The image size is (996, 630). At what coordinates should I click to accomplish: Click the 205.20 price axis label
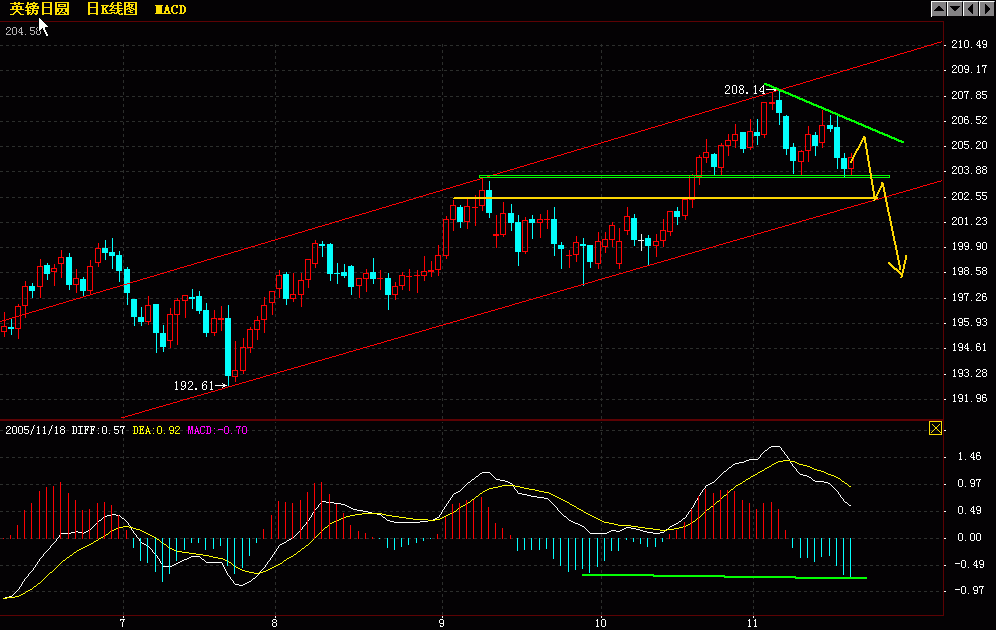pyautogui.click(x=969, y=145)
